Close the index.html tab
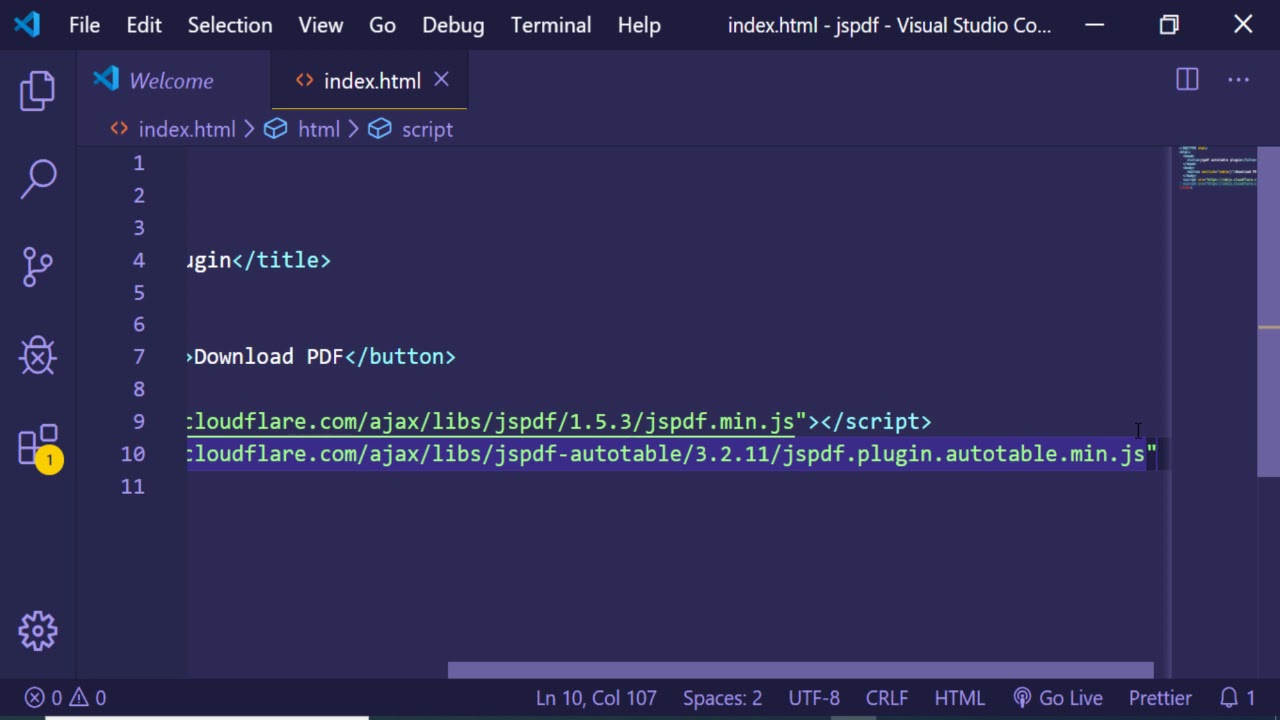 [441, 80]
